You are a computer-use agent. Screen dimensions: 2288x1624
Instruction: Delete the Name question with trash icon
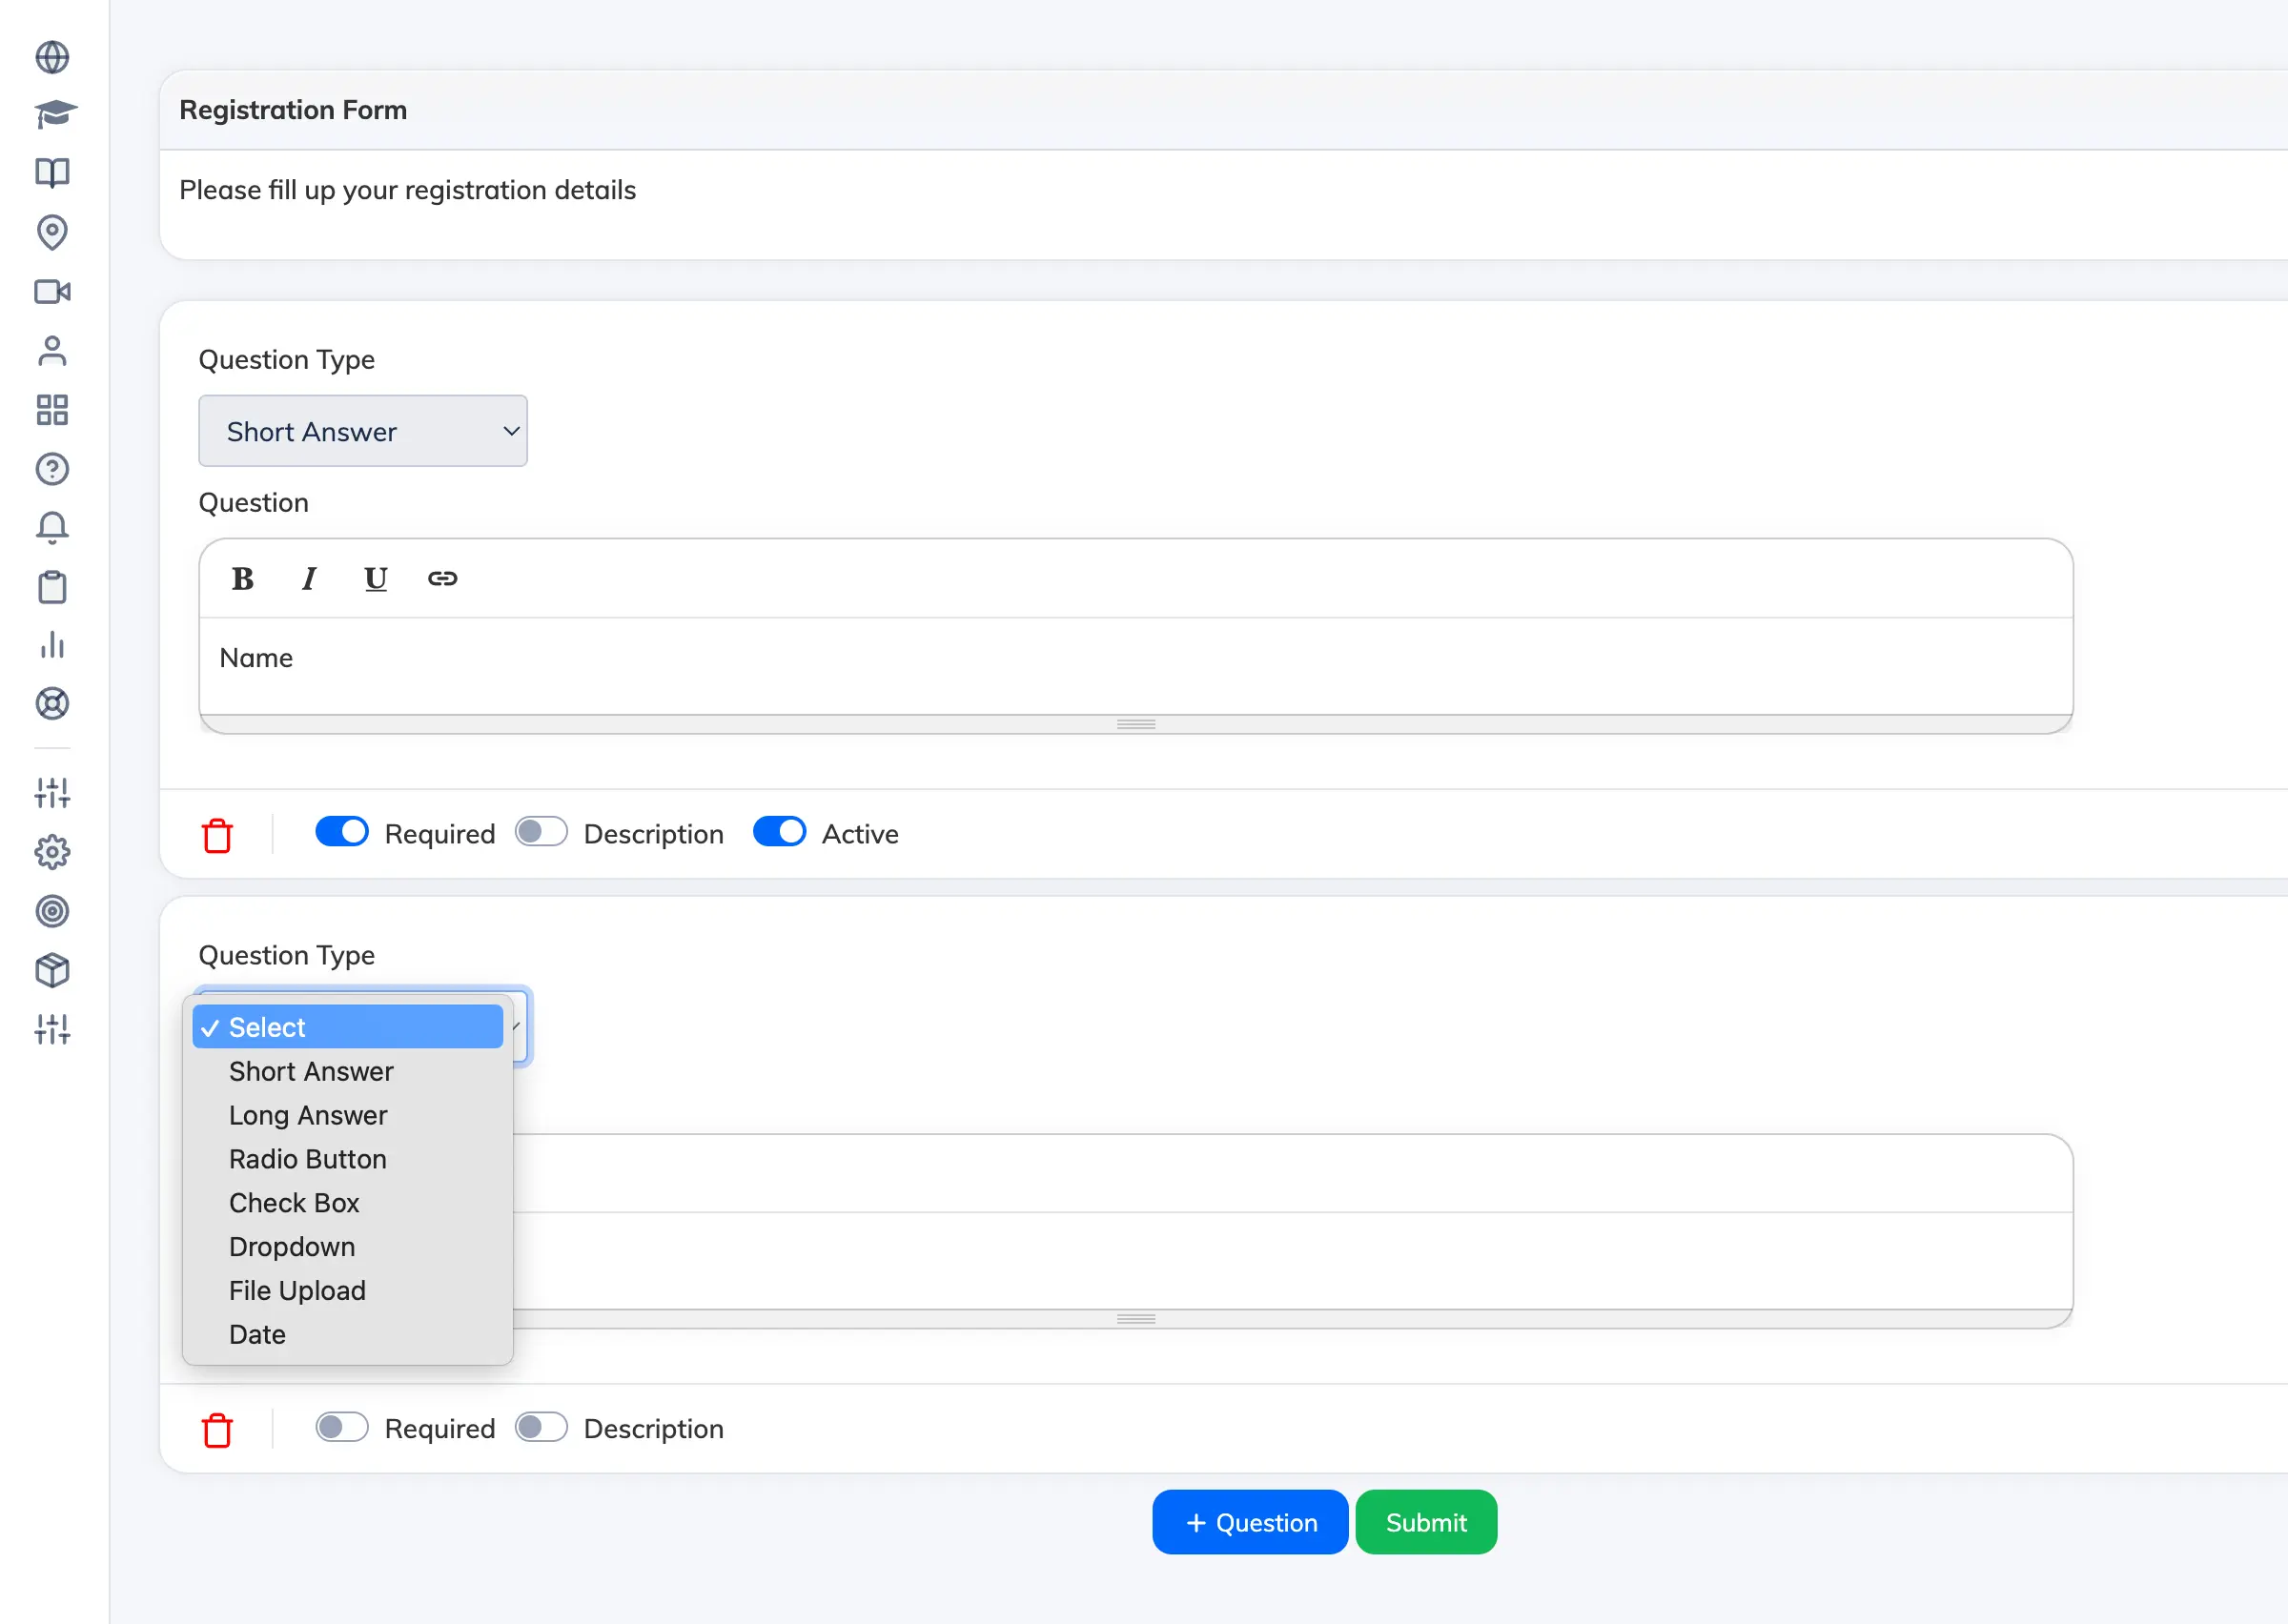pos(217,835)
